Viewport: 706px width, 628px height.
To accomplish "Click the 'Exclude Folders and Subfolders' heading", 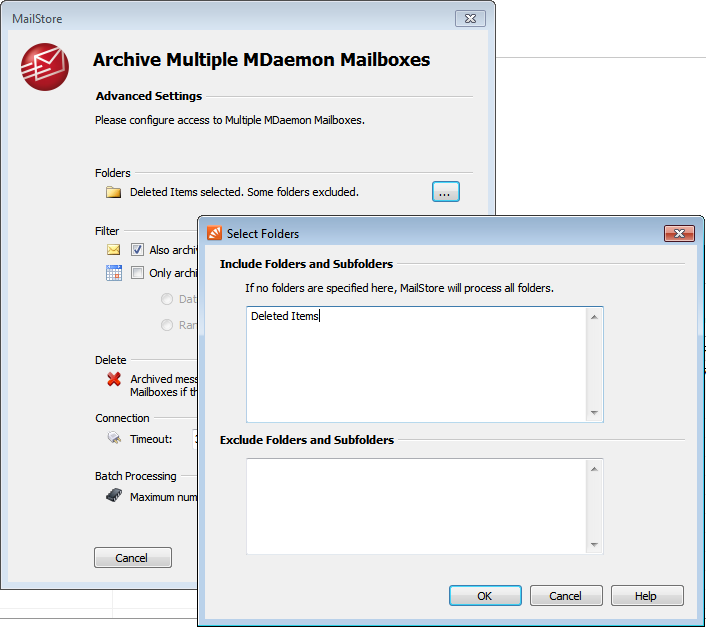I will click(307, 440).
